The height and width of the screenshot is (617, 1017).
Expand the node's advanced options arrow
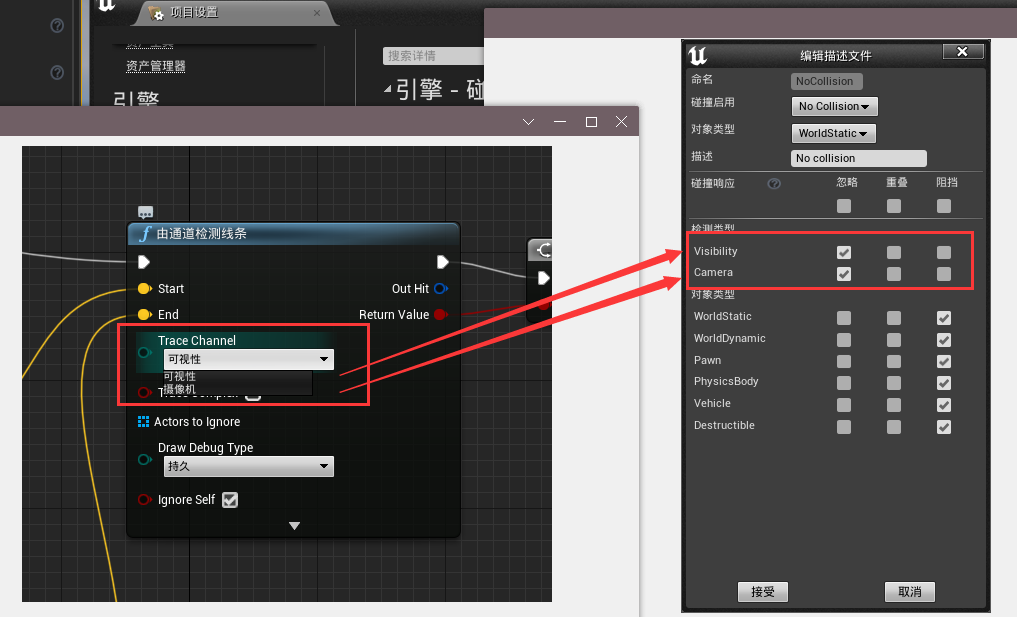pyautogui.click(x=294, y=526)
